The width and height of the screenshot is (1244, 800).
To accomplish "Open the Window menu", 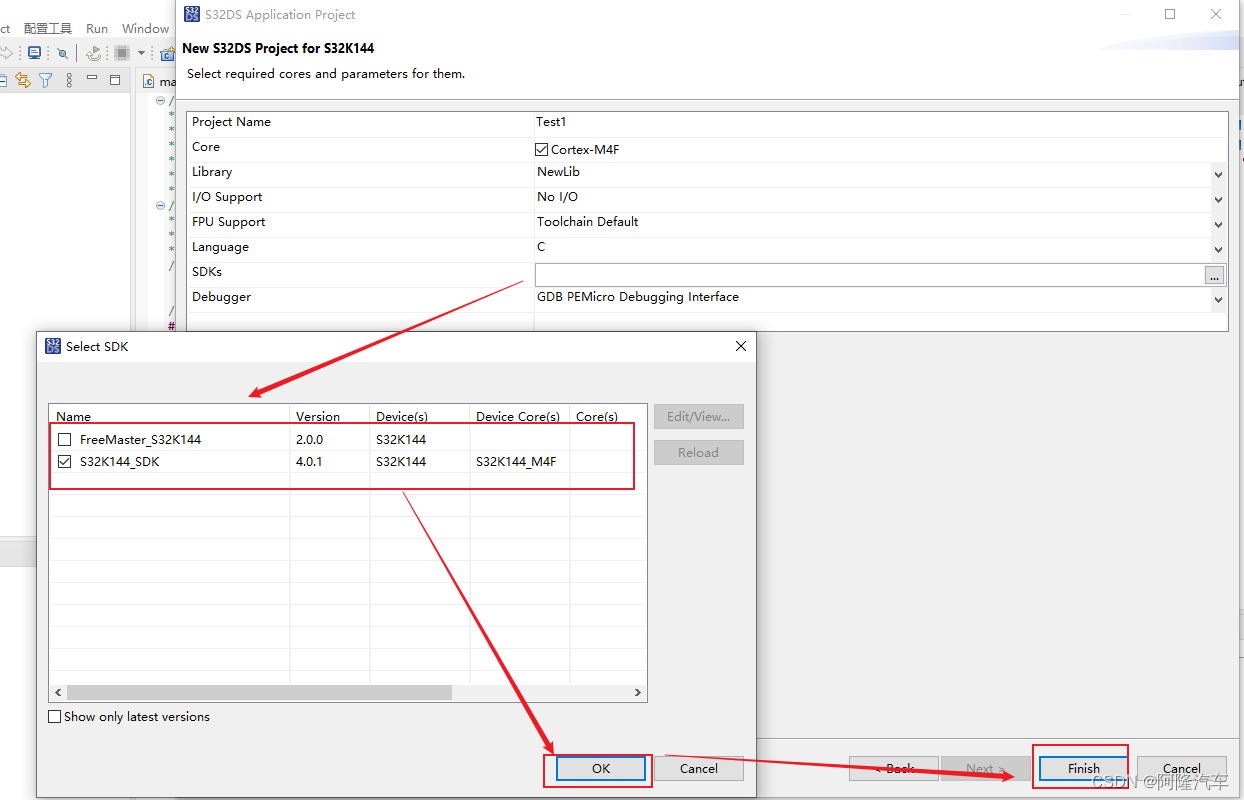I will [x=146, y=28].
